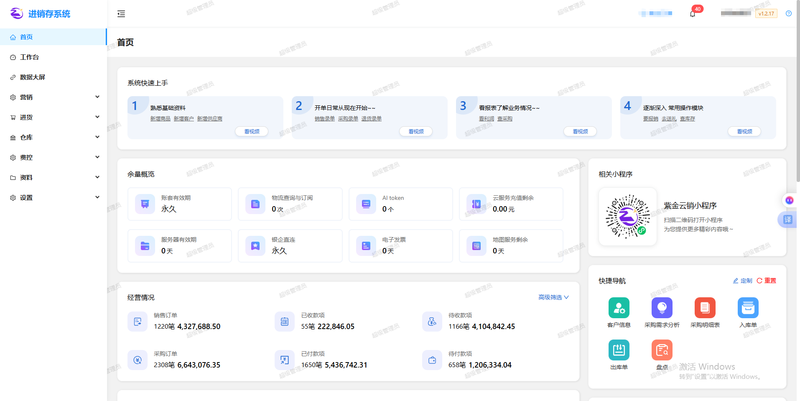
Task: Go to 首页 in the sidebar
Action: click(x=54, y=37)
